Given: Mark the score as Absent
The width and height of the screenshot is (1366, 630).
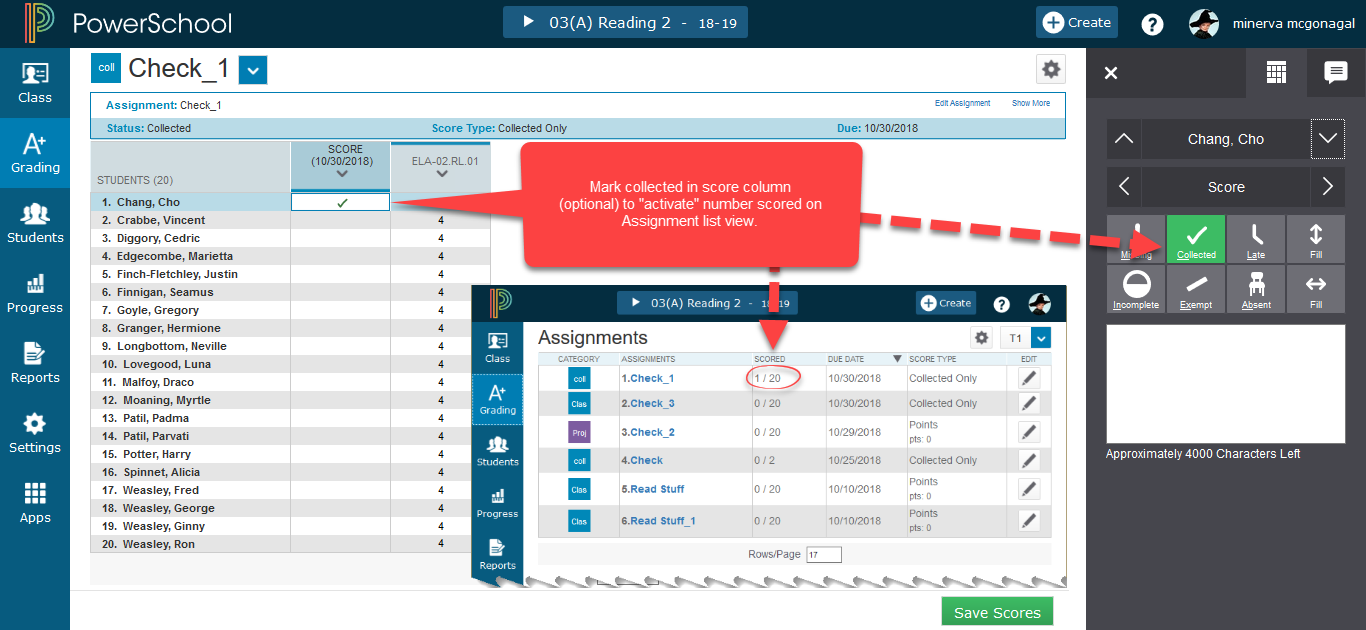Looking at the screenshot, I should [x=1256, y=289].
